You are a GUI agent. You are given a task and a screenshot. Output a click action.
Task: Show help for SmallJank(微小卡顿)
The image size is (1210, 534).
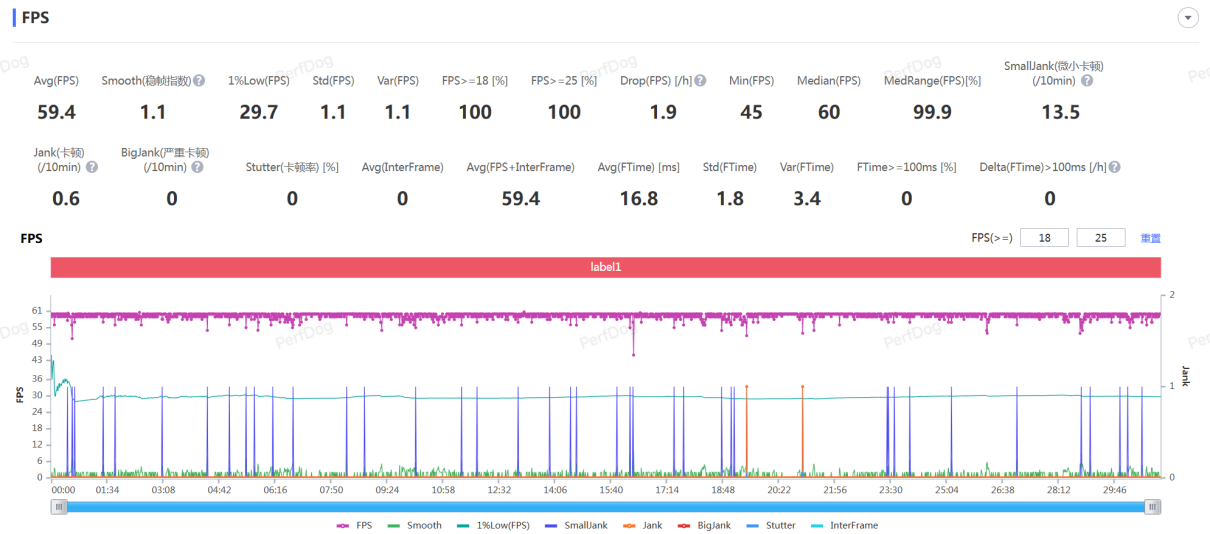1087,81
